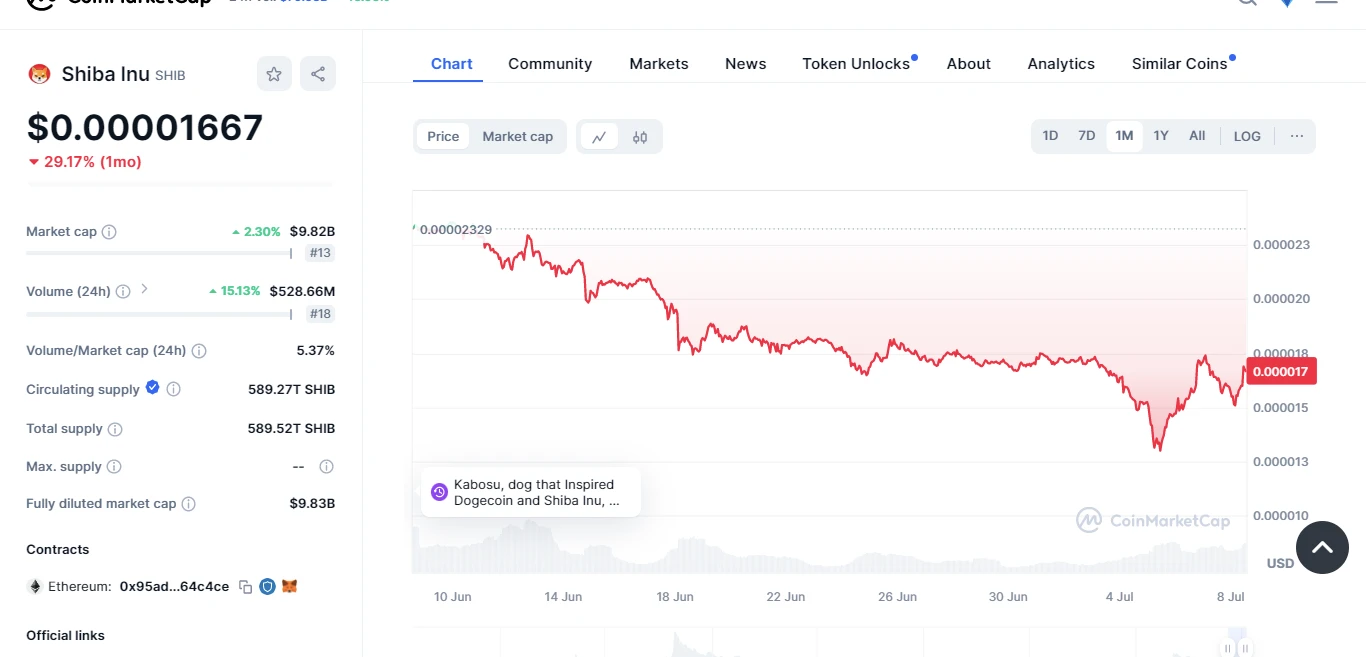
Task: Open the Community tab
Action: tap(550, 64)
